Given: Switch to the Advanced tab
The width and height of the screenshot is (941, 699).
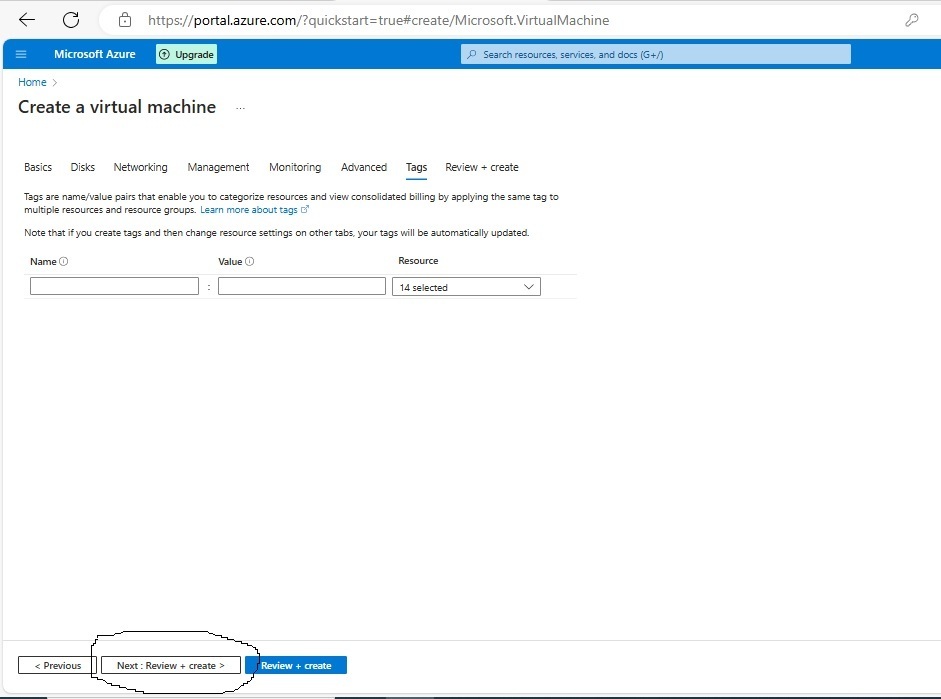Looking at the screenshot, I should [364, 167].
